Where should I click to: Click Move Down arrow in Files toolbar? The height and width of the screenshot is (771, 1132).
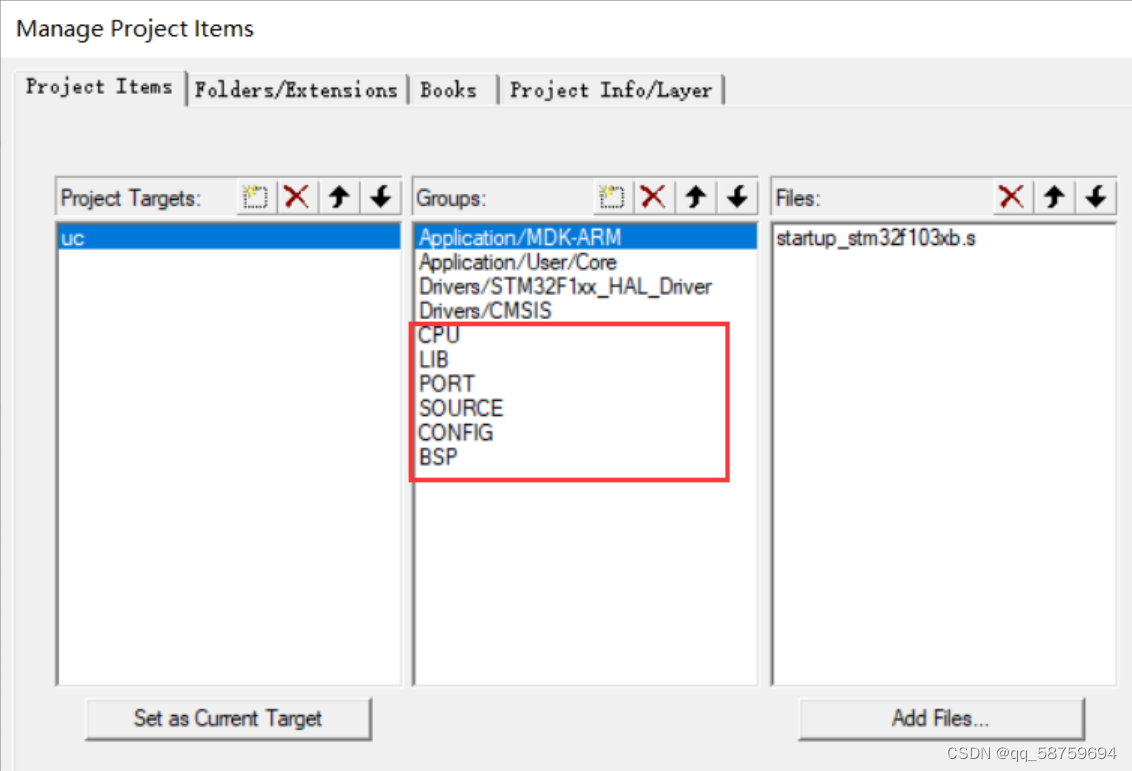[x=1095, y=197]
